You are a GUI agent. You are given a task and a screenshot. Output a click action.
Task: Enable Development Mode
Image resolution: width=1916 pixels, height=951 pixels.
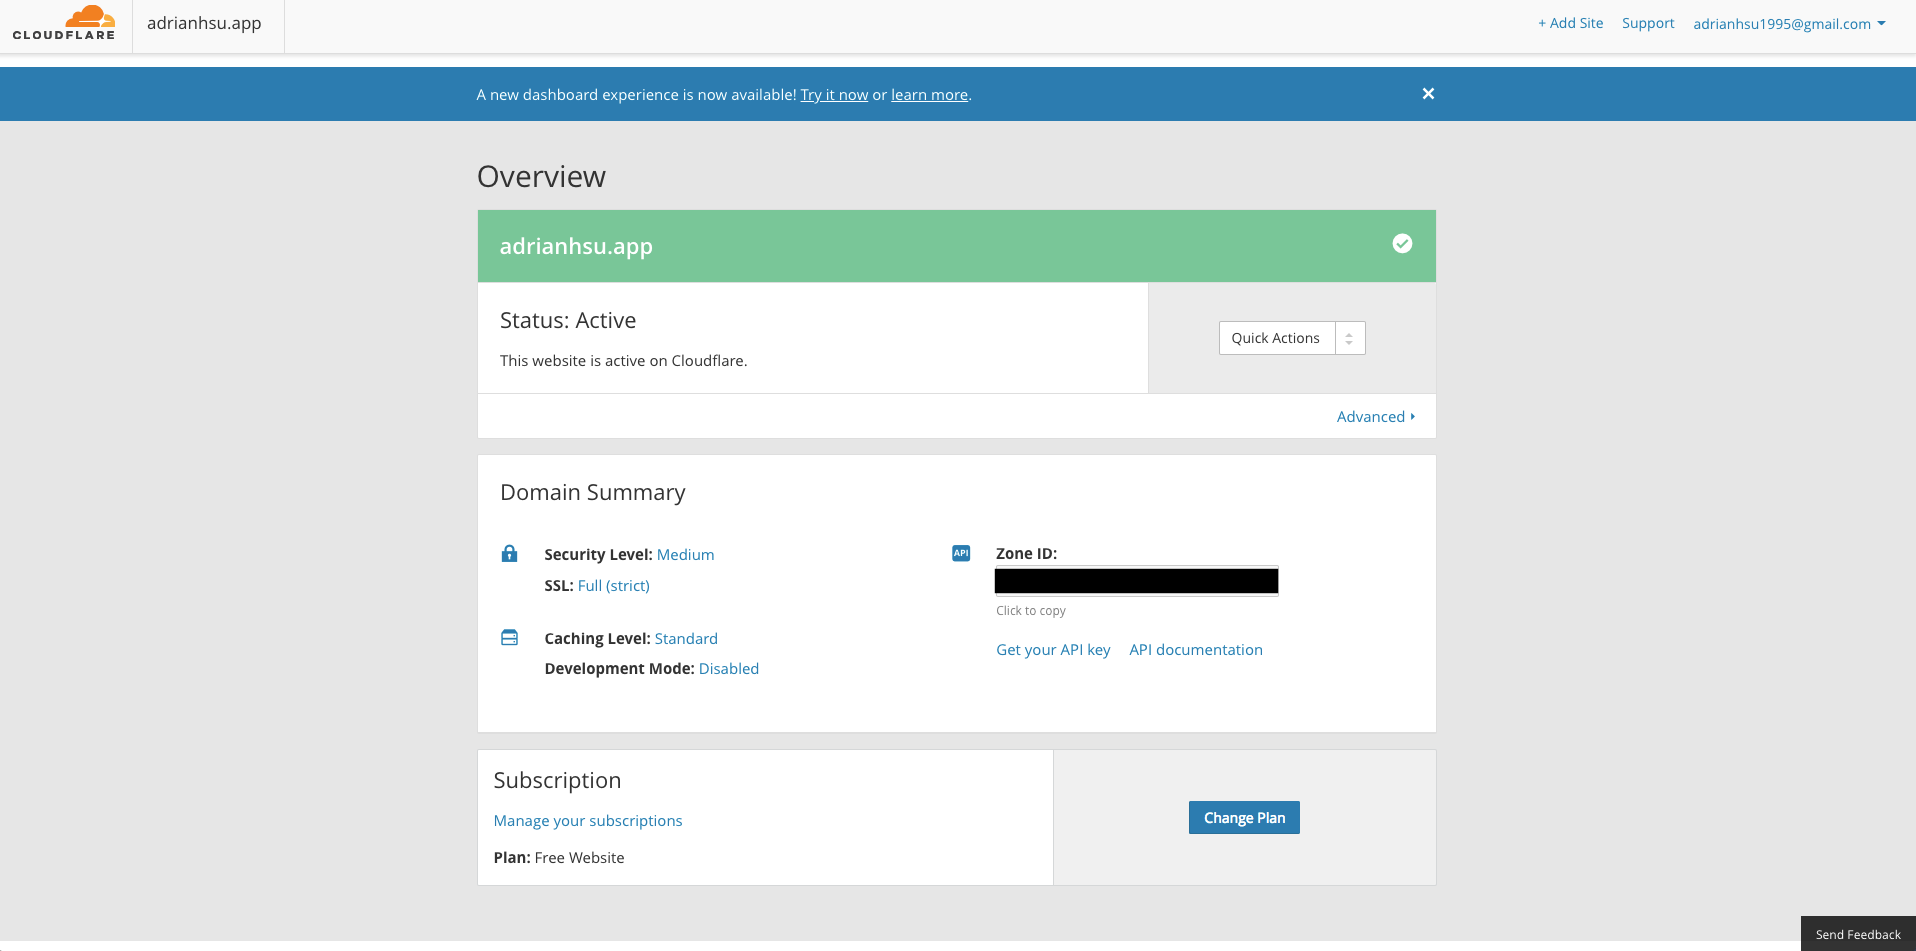coord(729,668)
